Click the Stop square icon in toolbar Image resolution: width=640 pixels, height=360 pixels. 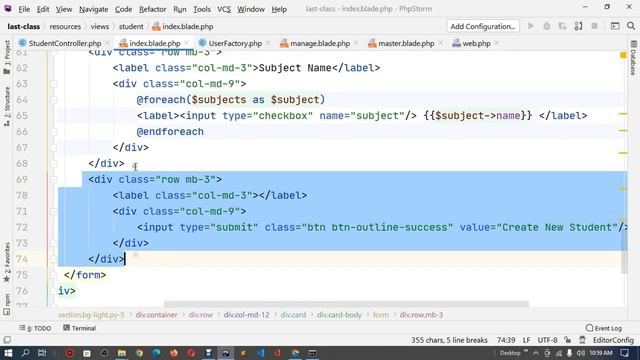(594, 26)
